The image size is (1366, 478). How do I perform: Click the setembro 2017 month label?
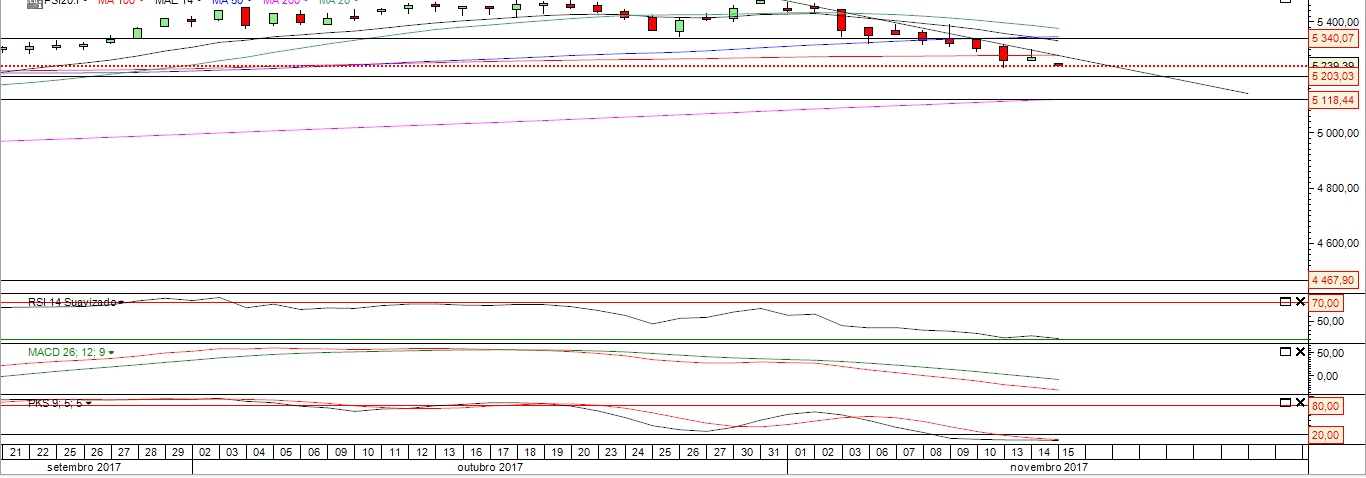click(x=86, y=467)
